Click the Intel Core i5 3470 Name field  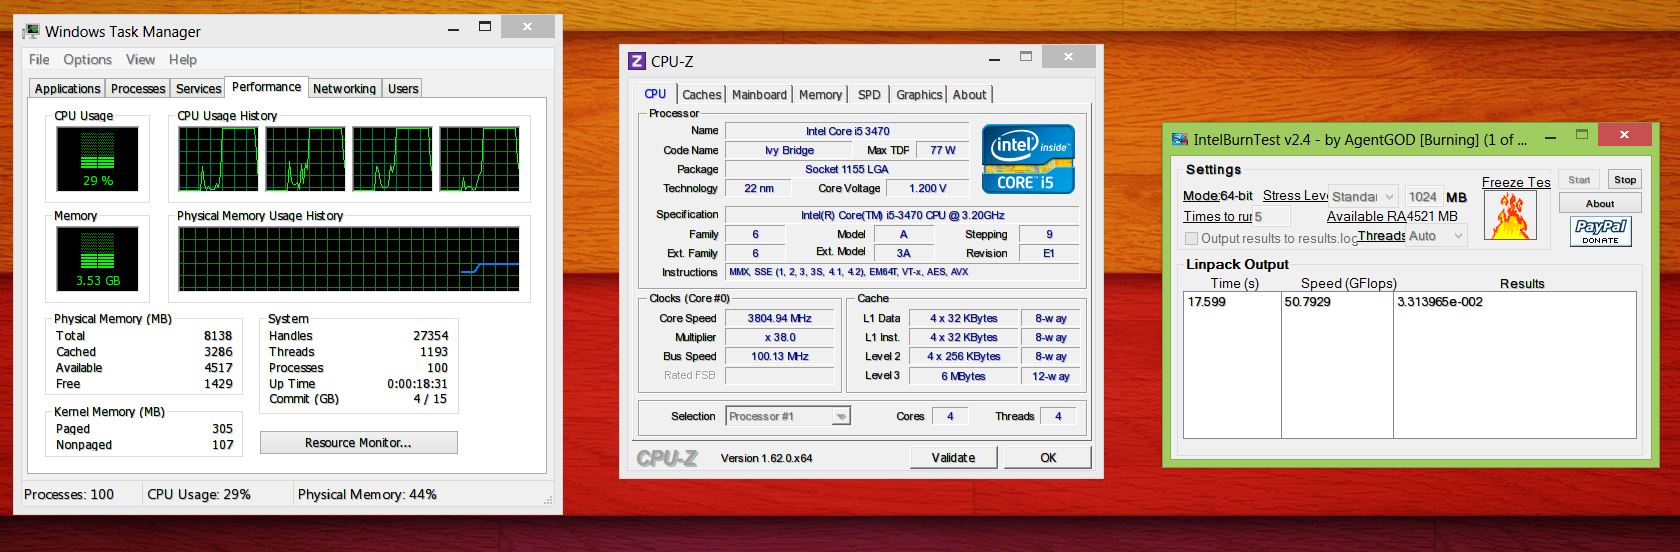(847, 131)
